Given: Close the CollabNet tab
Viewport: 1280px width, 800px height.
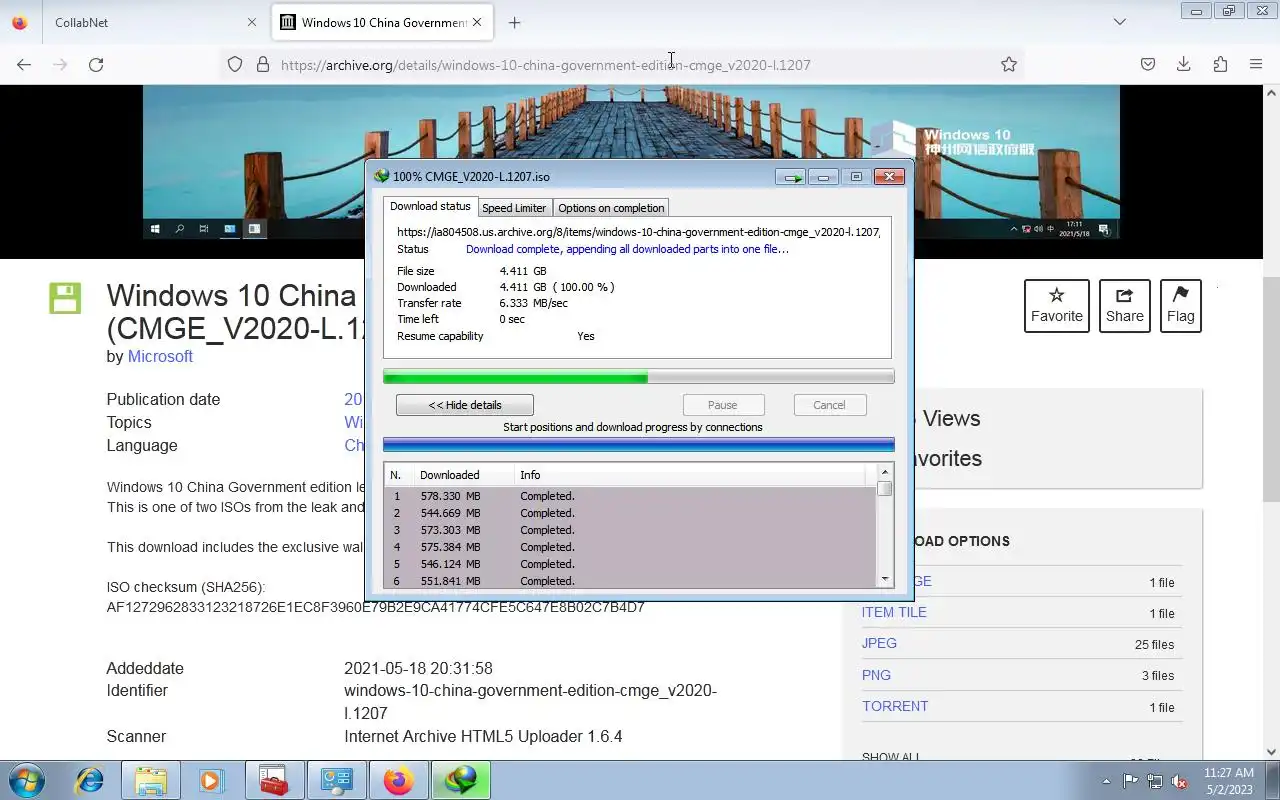Looking at the screenshot, I should (x=253, y=22).
